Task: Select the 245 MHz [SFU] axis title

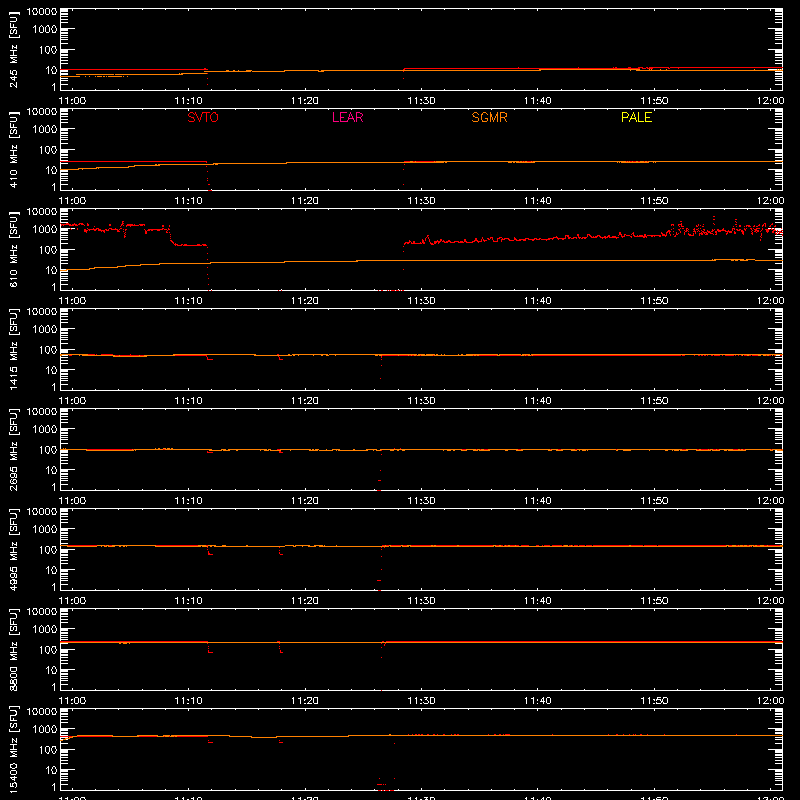Action: click(13, 49)
